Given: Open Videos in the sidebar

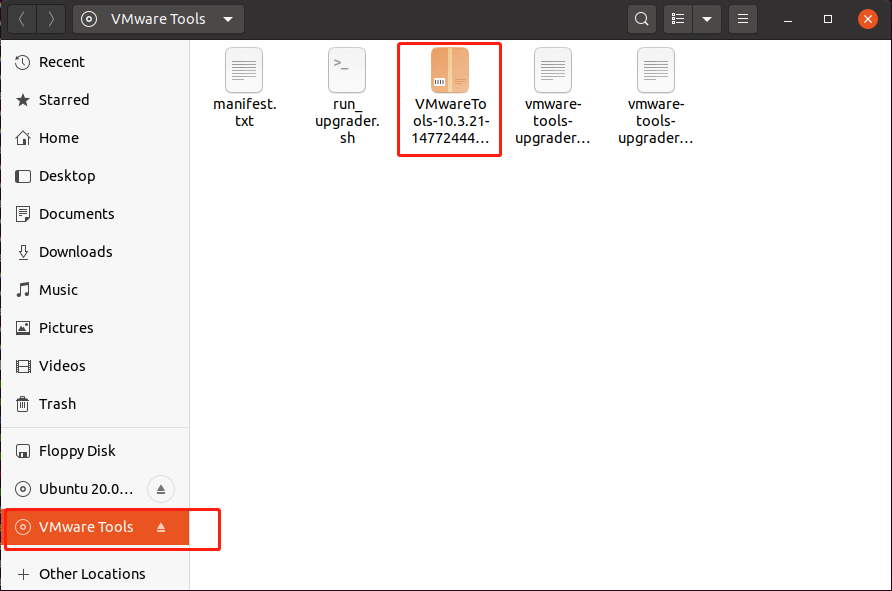Looking at the screenshot, I should click(96, 366).
